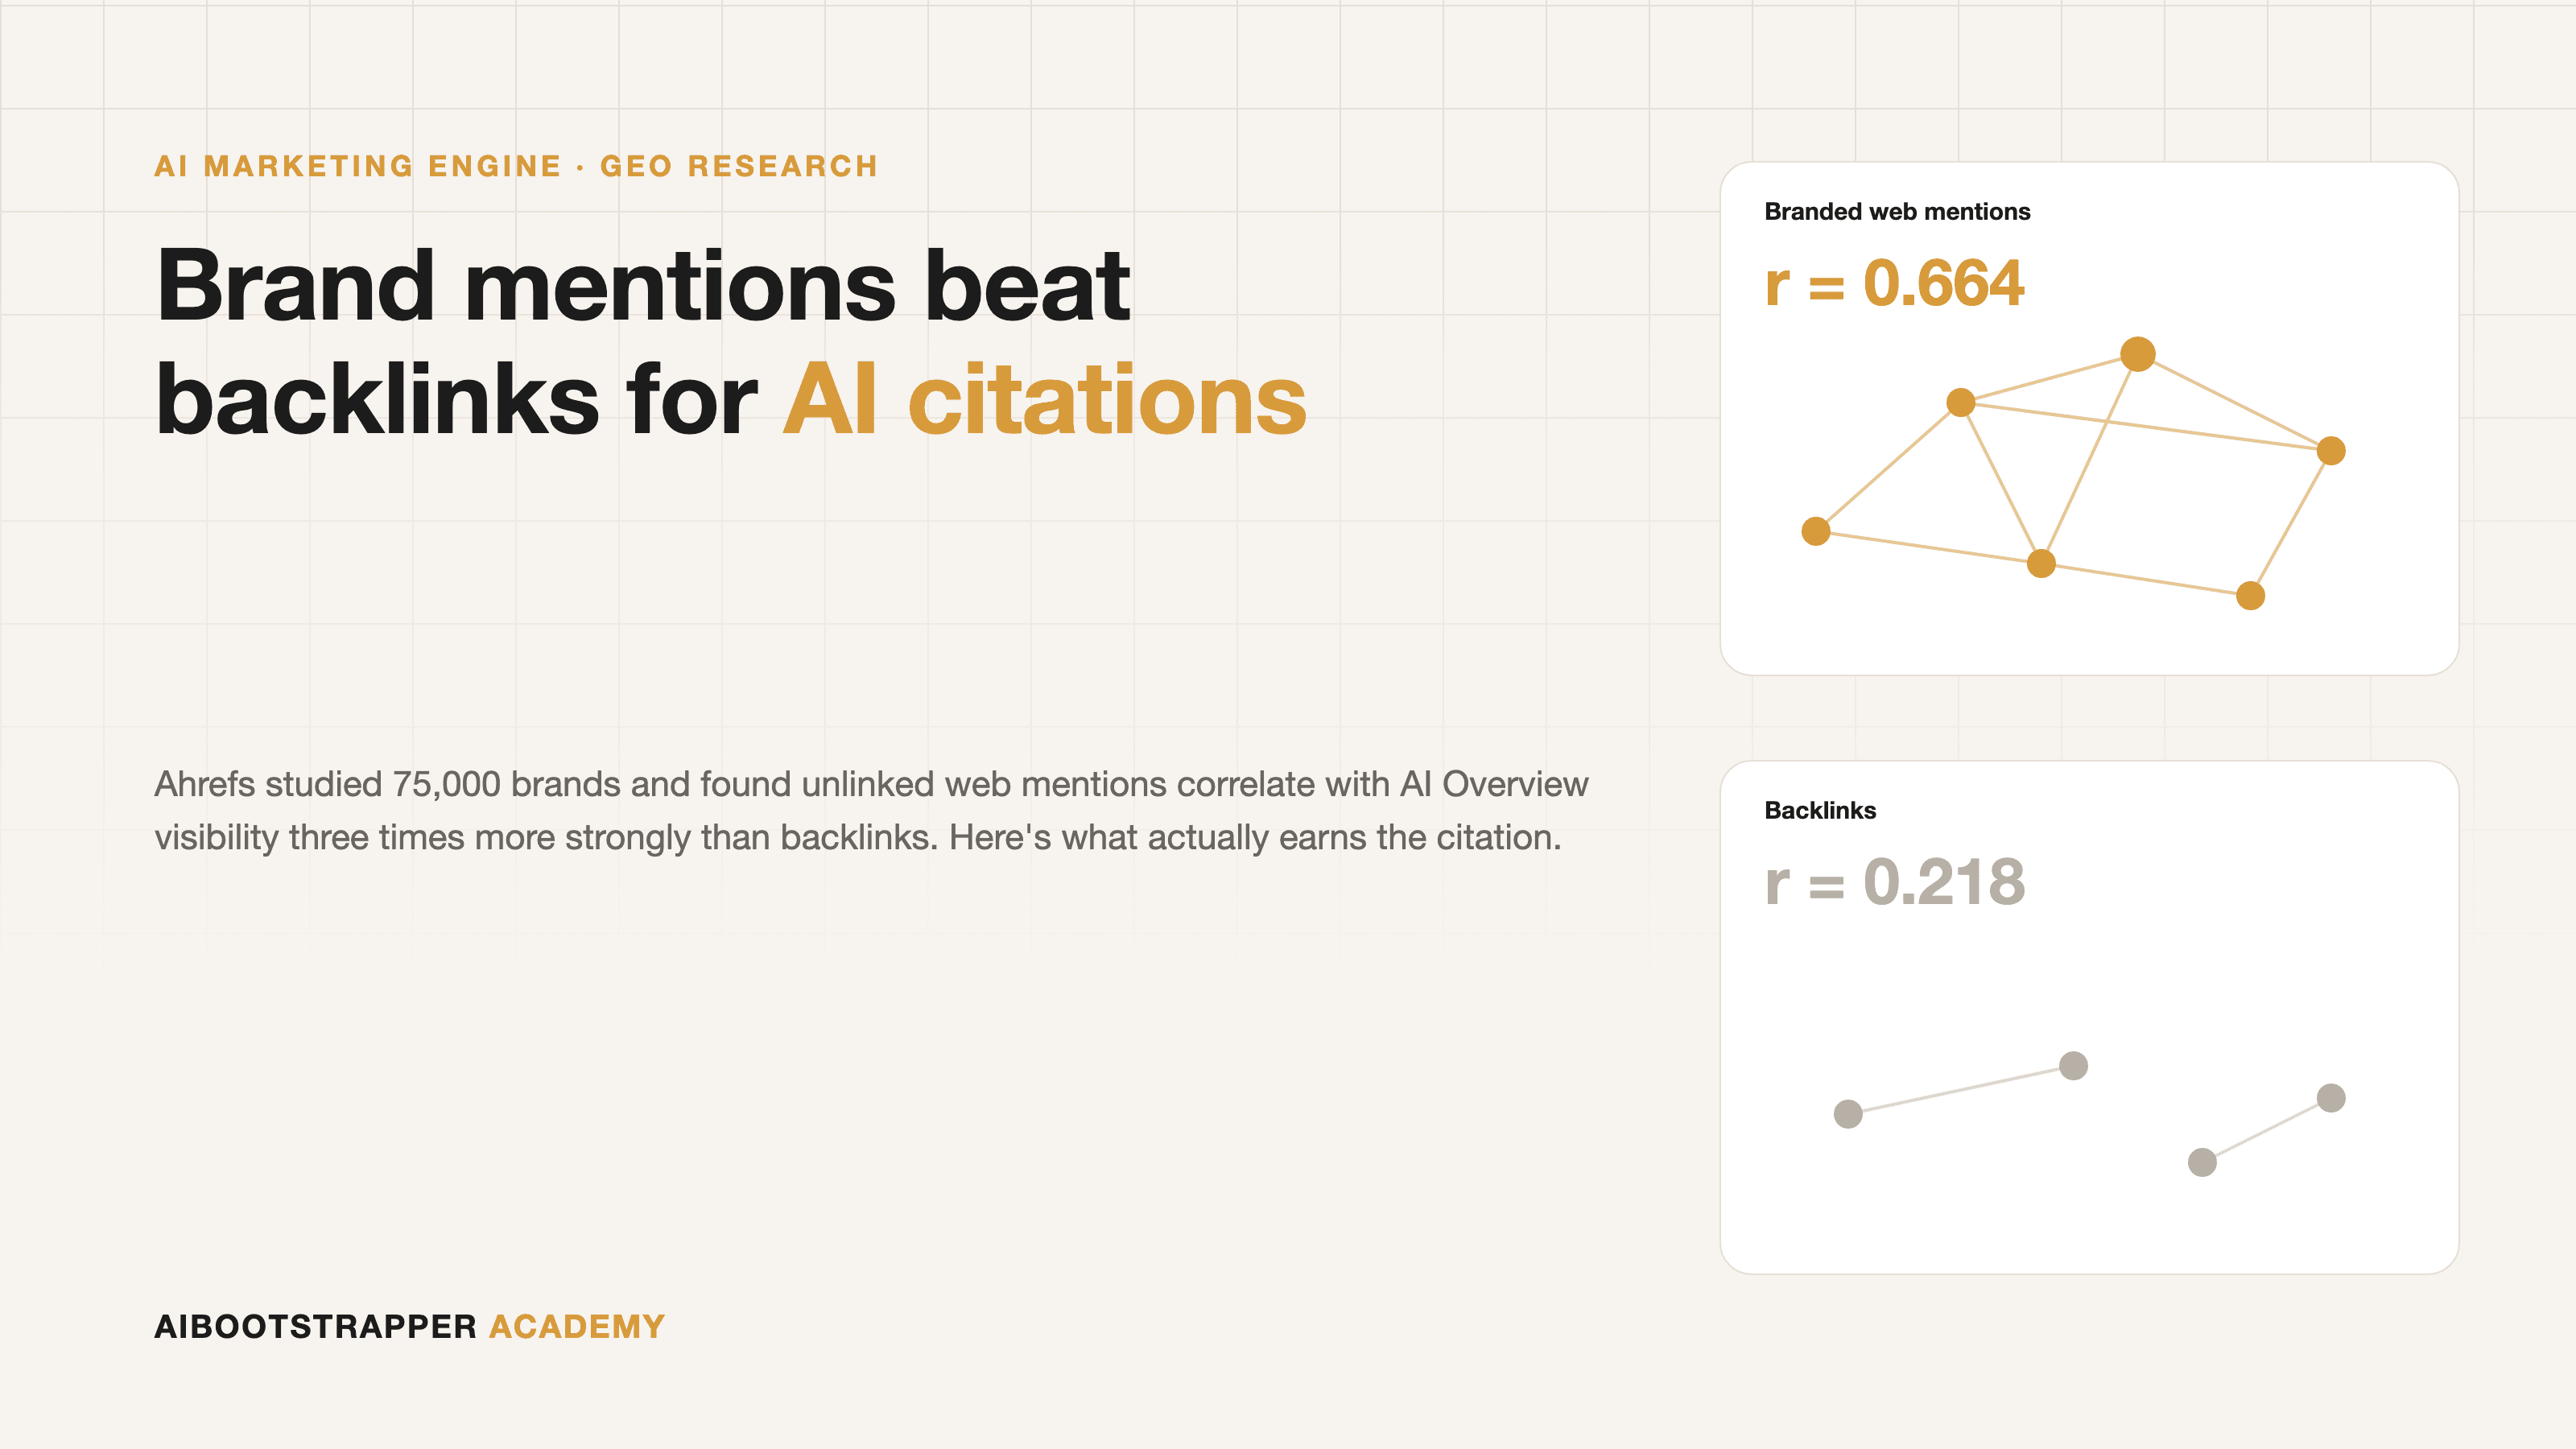2576x1449 pixels.
Task: Click the bottom-right orange node in mentions graph
Action: tap(2250, 596)
